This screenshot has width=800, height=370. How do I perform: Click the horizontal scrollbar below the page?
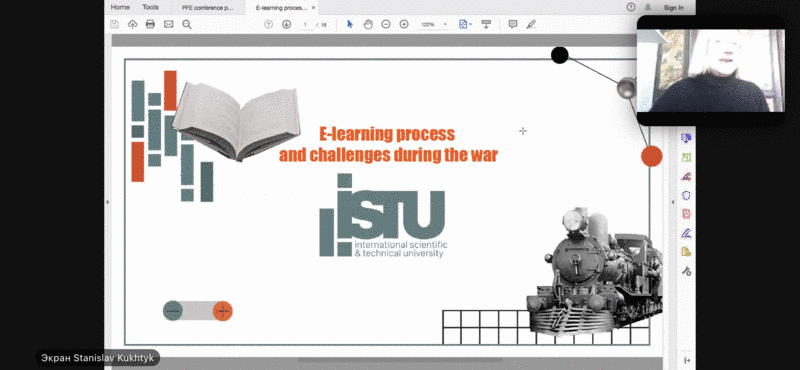tap(399, 360)
